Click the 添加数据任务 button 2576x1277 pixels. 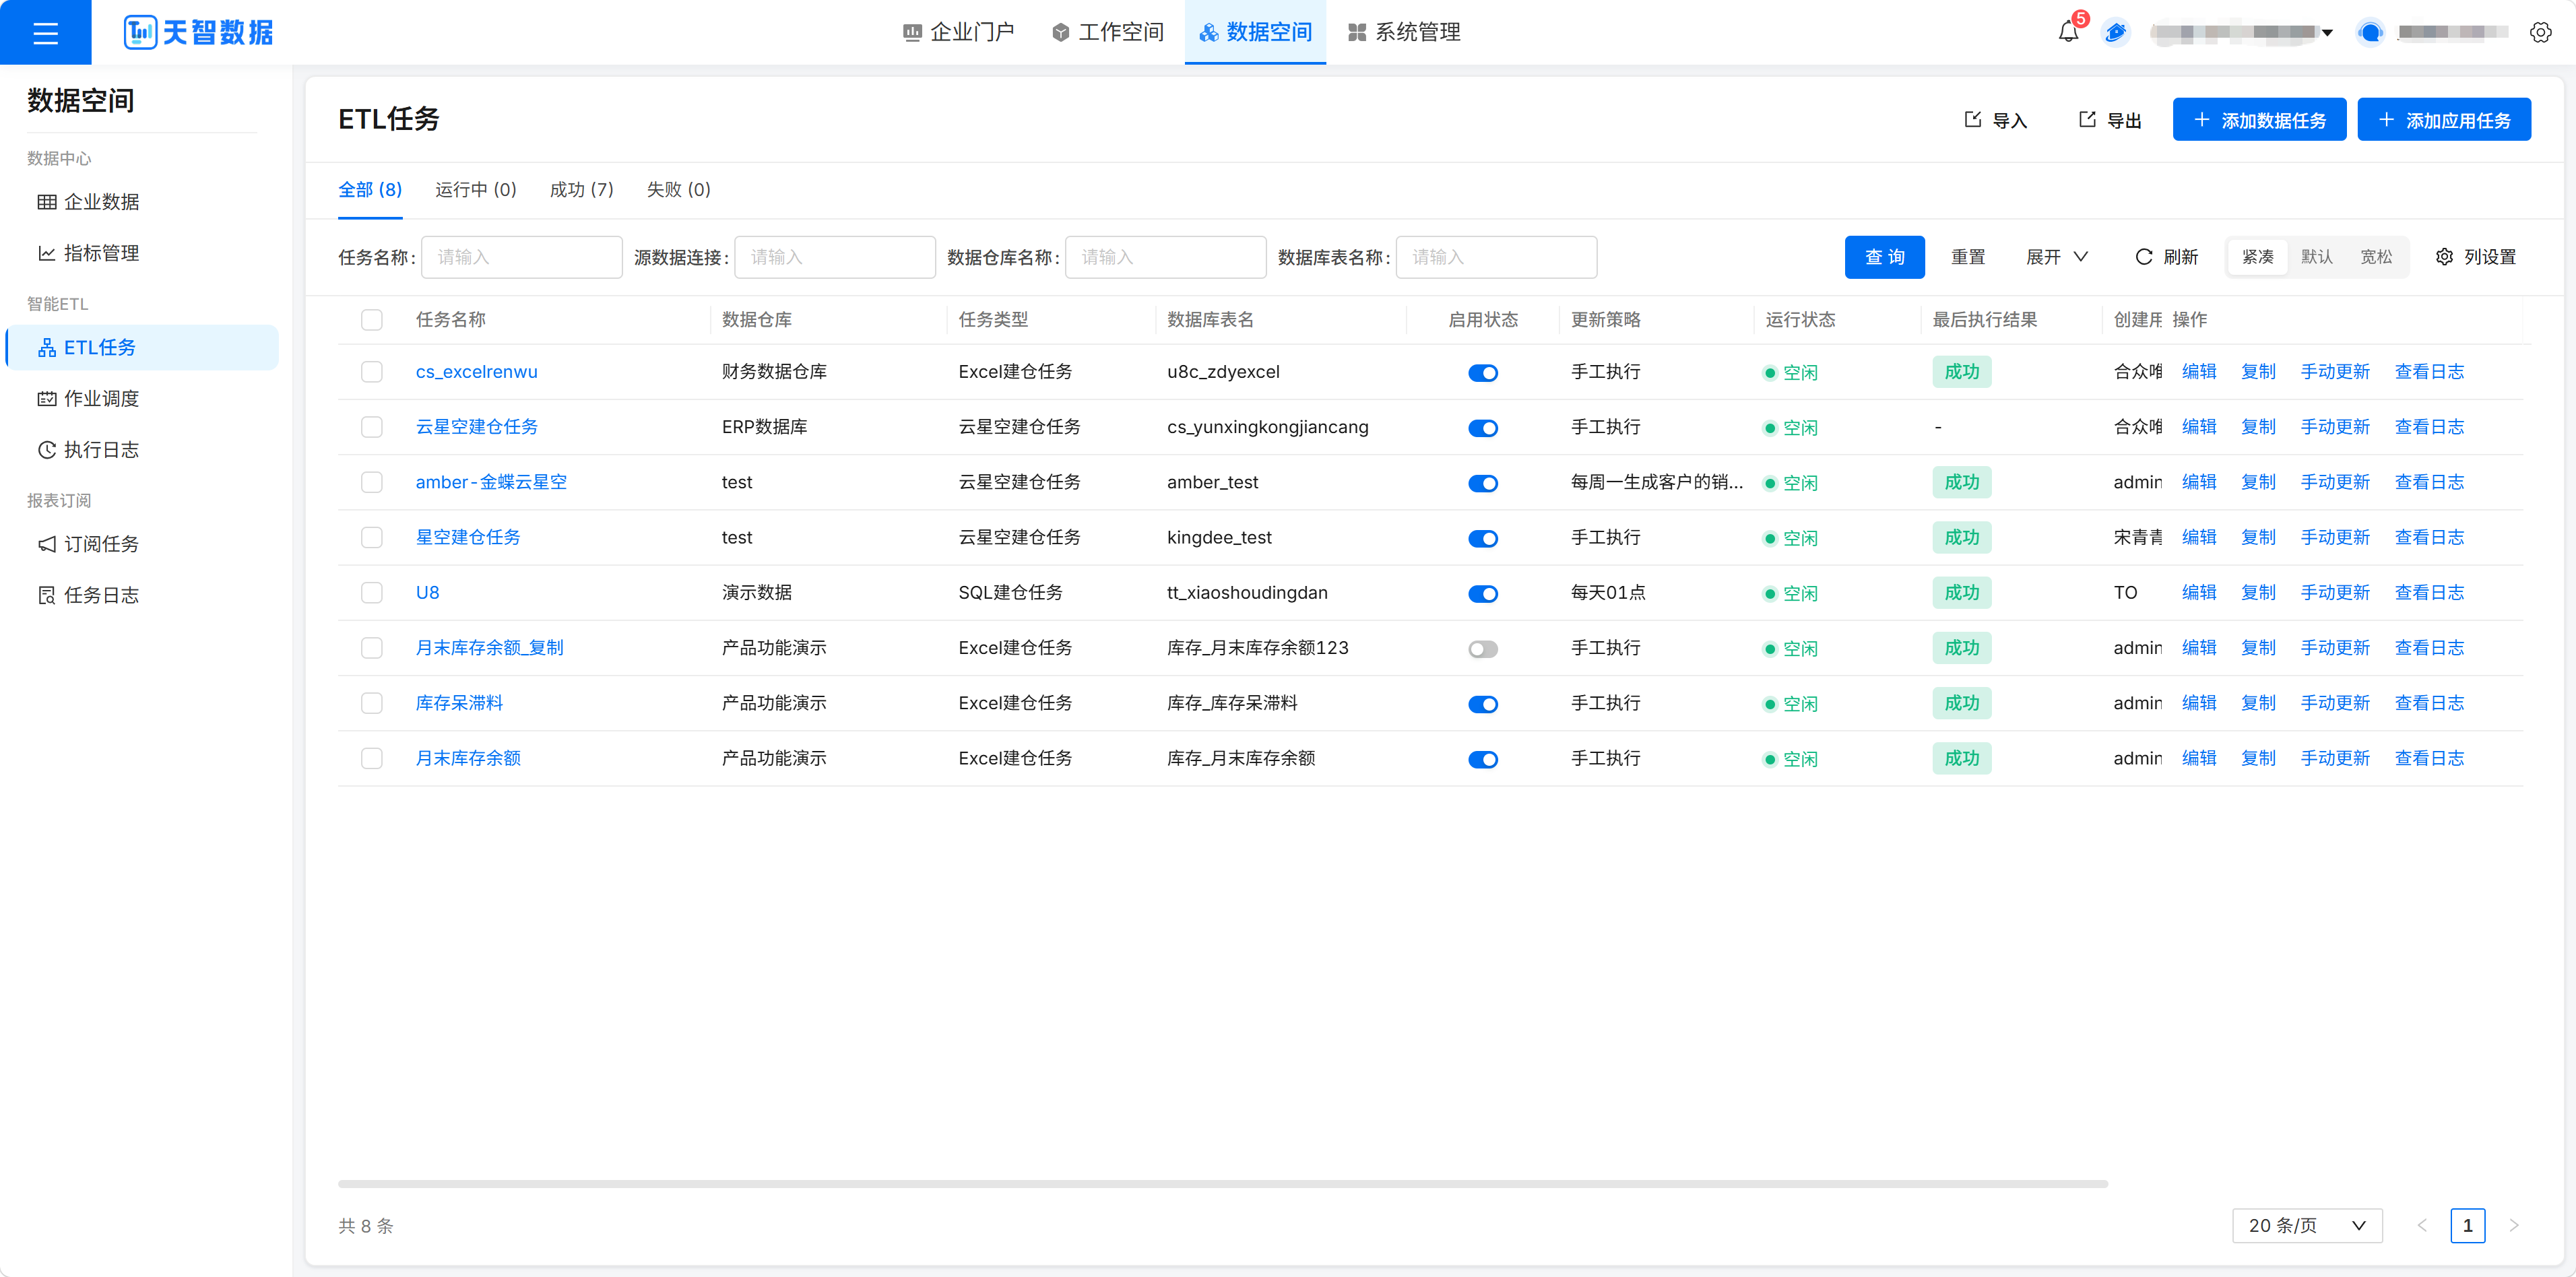[2259, 120]
